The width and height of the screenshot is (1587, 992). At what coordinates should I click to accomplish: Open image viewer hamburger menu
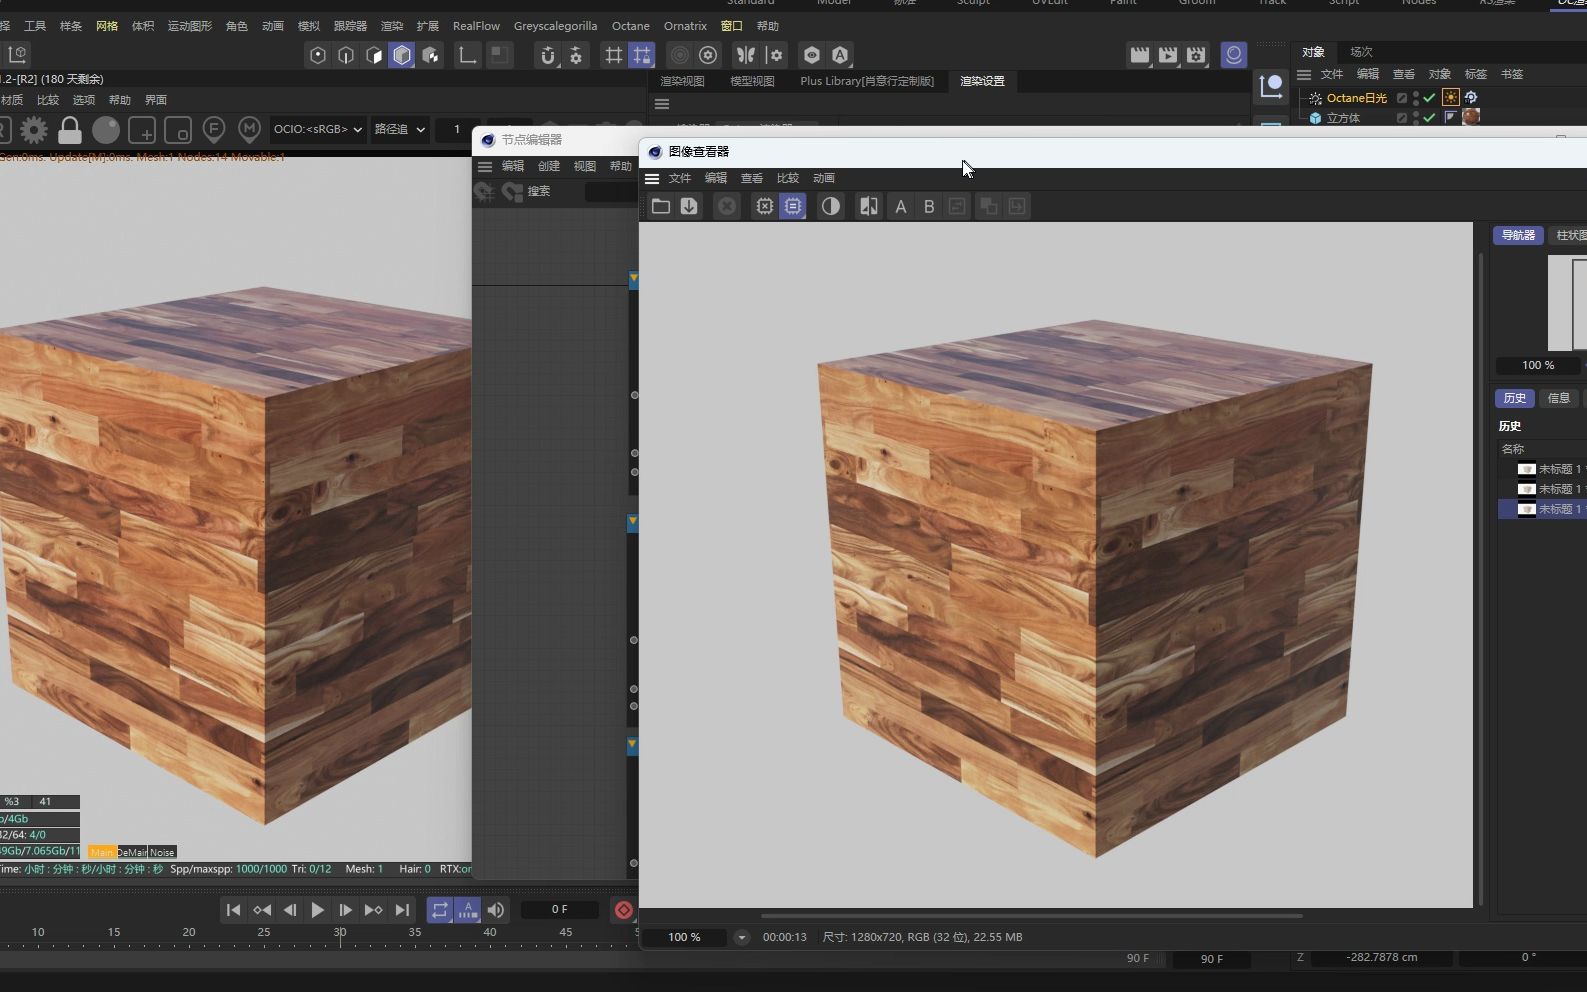coord(652,178)
